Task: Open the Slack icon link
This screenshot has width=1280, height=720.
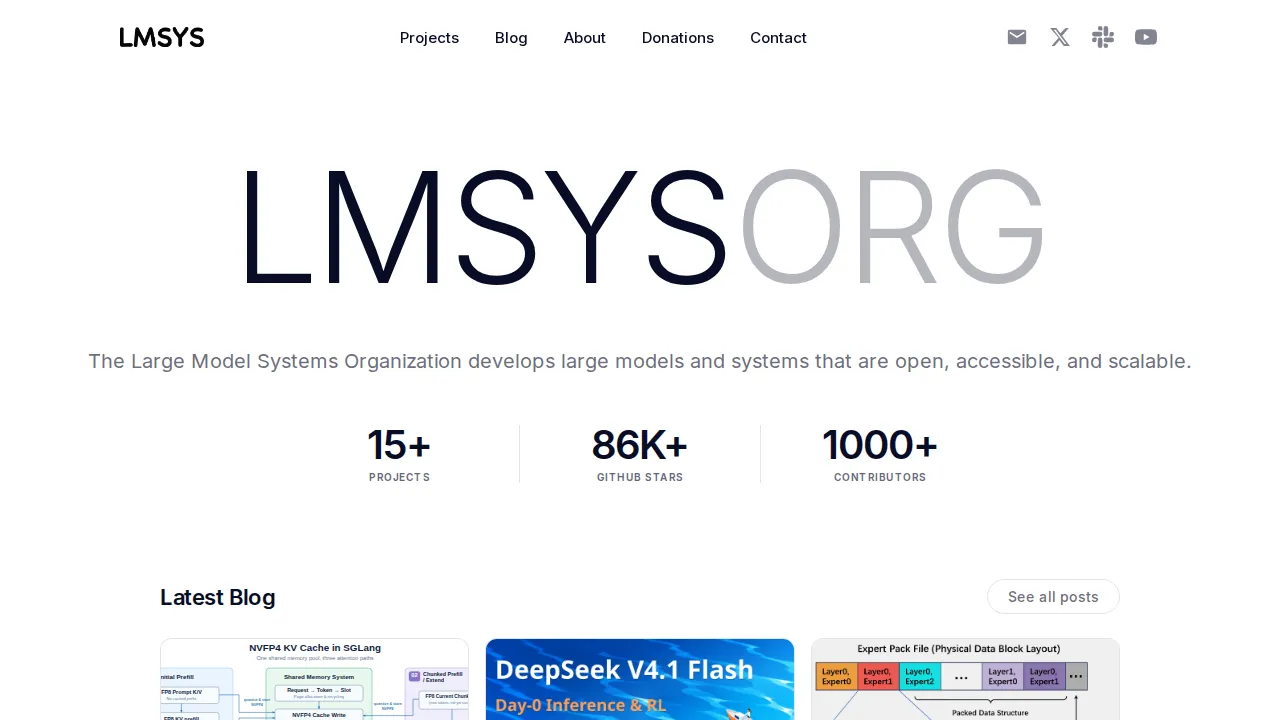Action: pyautogui.click(x=1103, y=37)
